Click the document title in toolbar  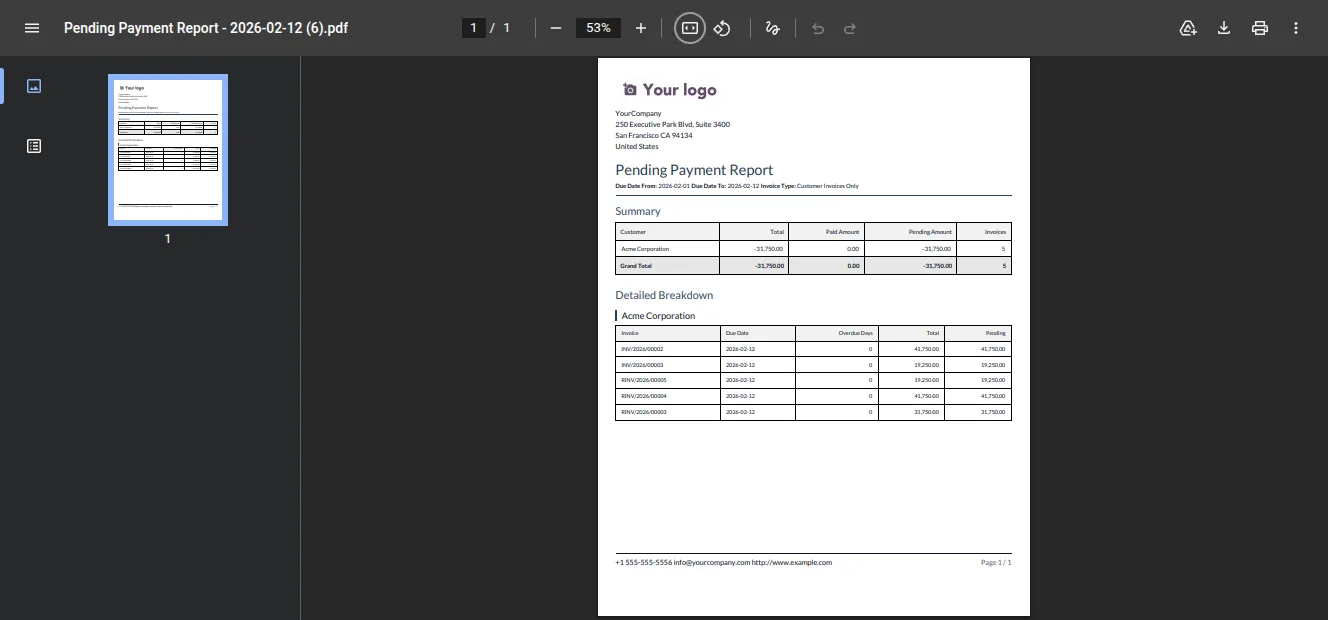206,28
